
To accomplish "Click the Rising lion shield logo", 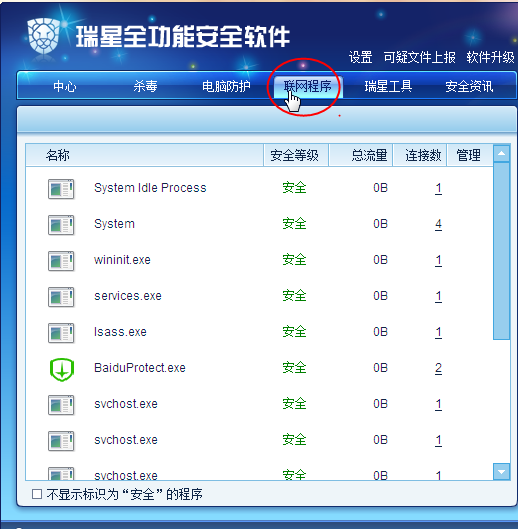I will [43, 36].
